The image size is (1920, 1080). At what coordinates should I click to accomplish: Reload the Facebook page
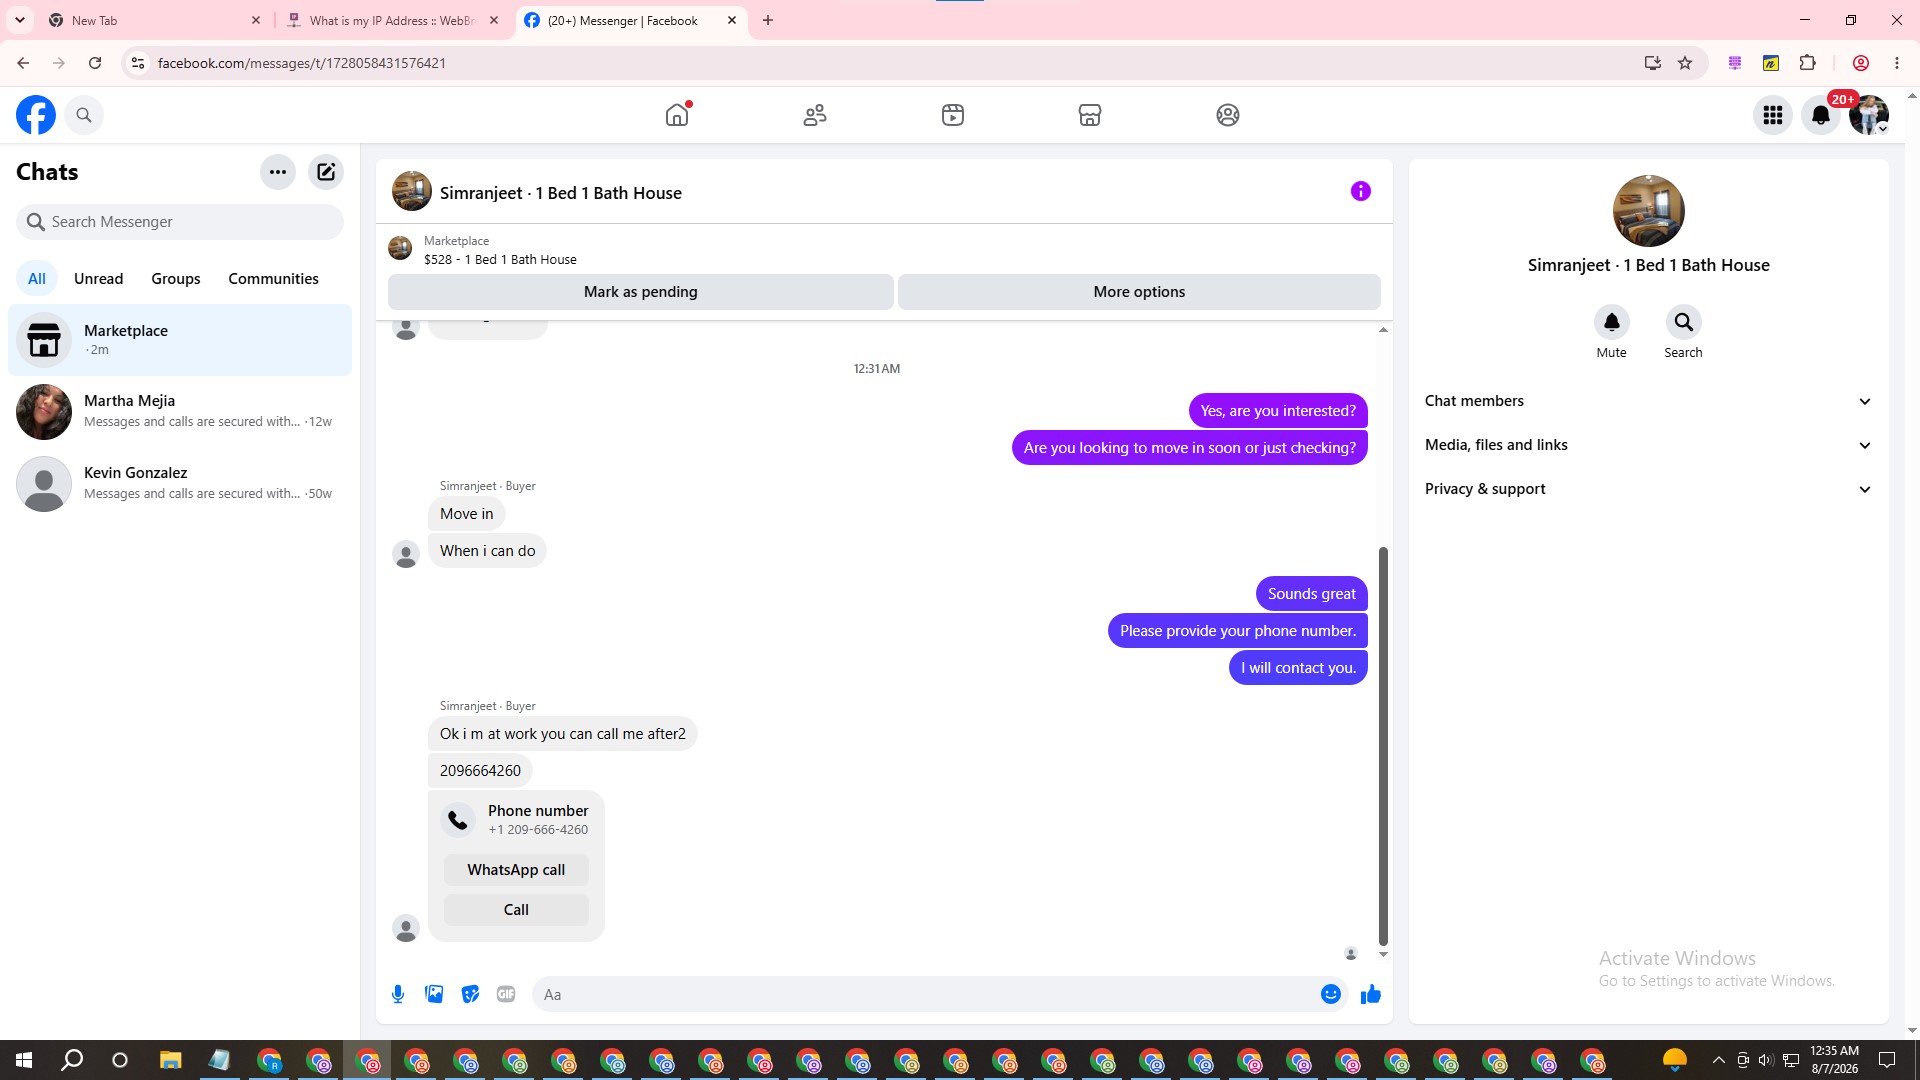95,63
